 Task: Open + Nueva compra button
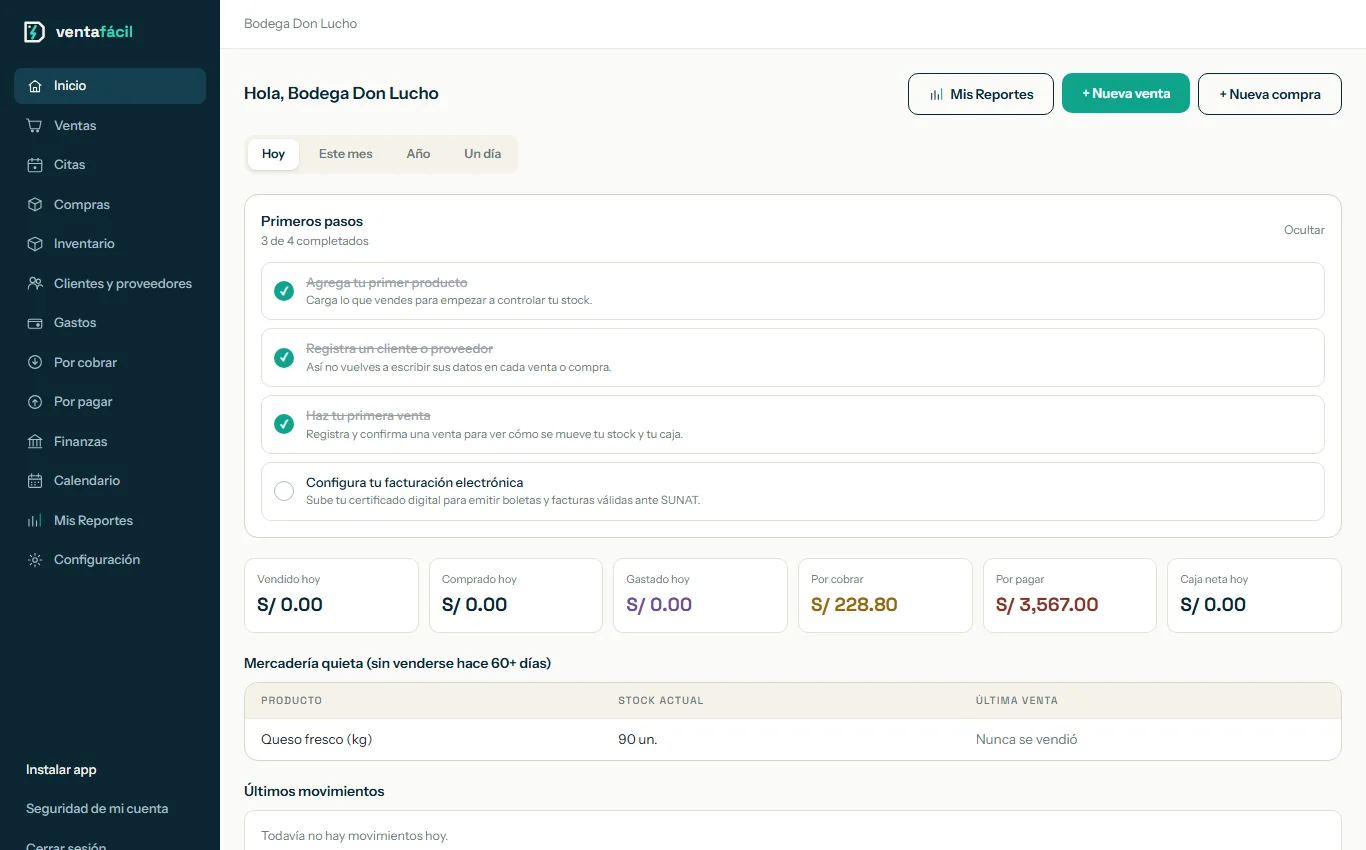pos(1270,94)
